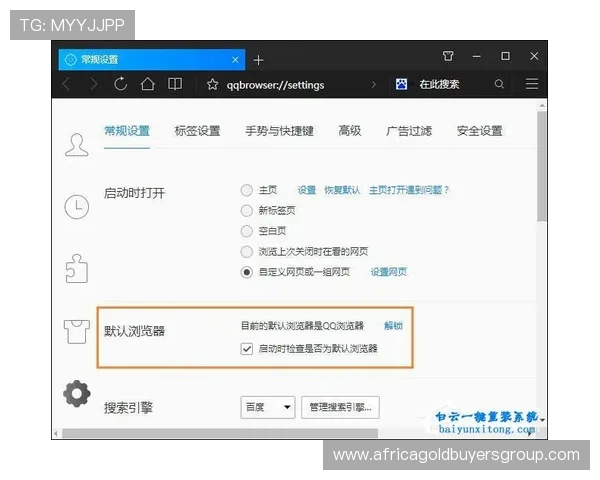
Task: Select 自定义网页或一组网页 radio option
Action: (246, 272)
